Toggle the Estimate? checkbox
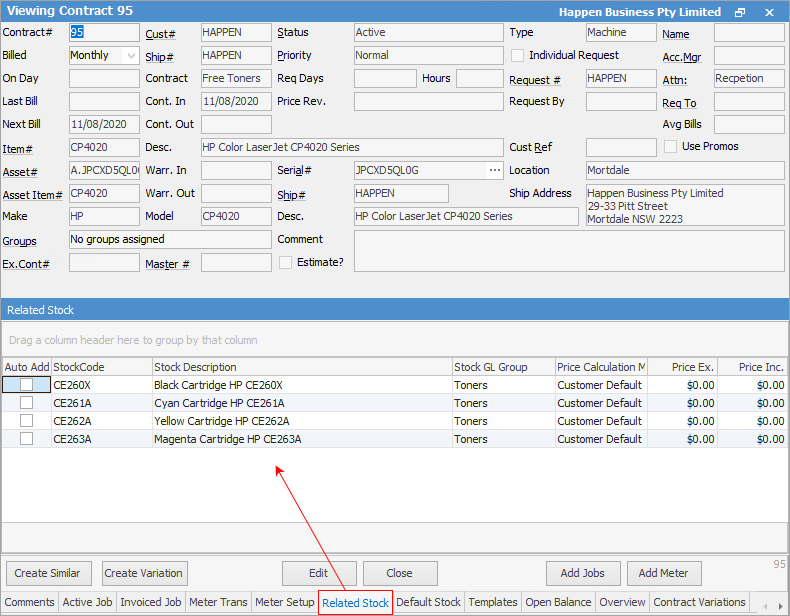Screen dimensions: 790x616 (286, 262)
